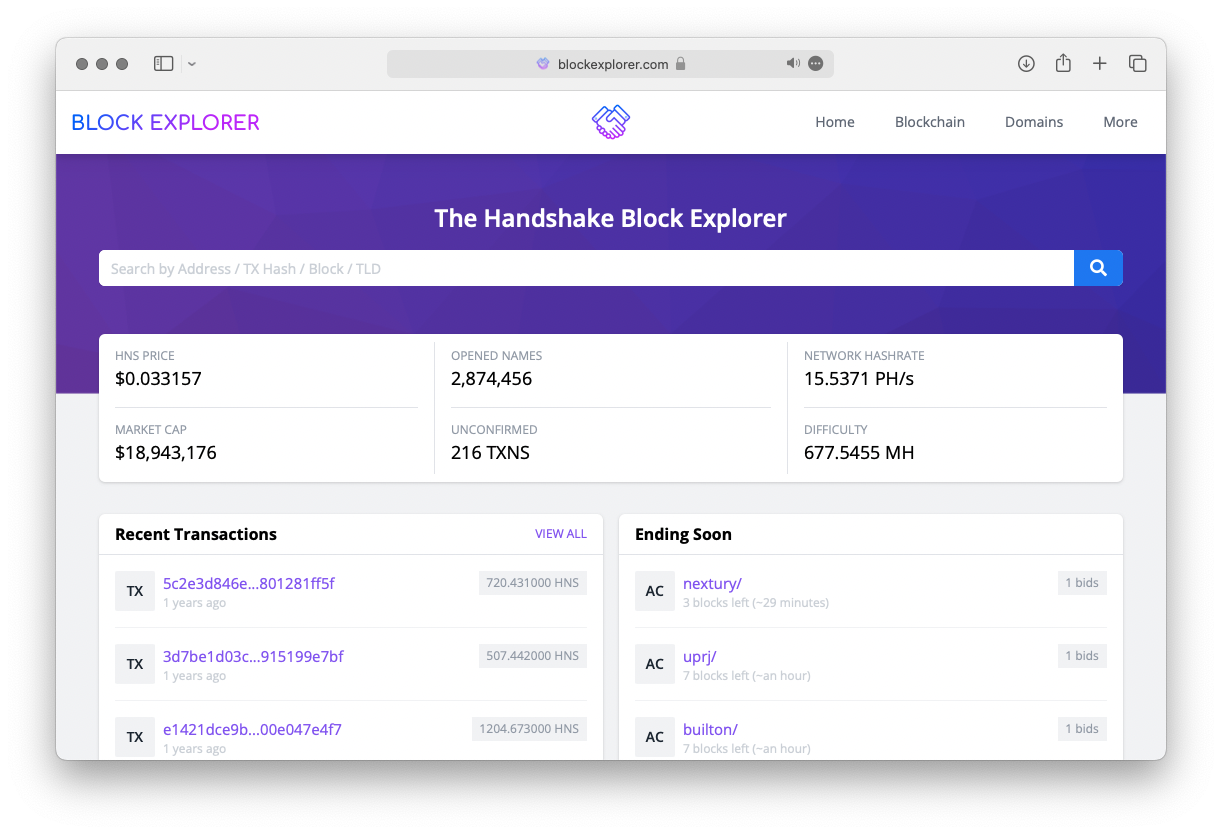Screen dimensions: 1222x834
Task: Open the address bar ellipsis options
Action: click(816, 64)
